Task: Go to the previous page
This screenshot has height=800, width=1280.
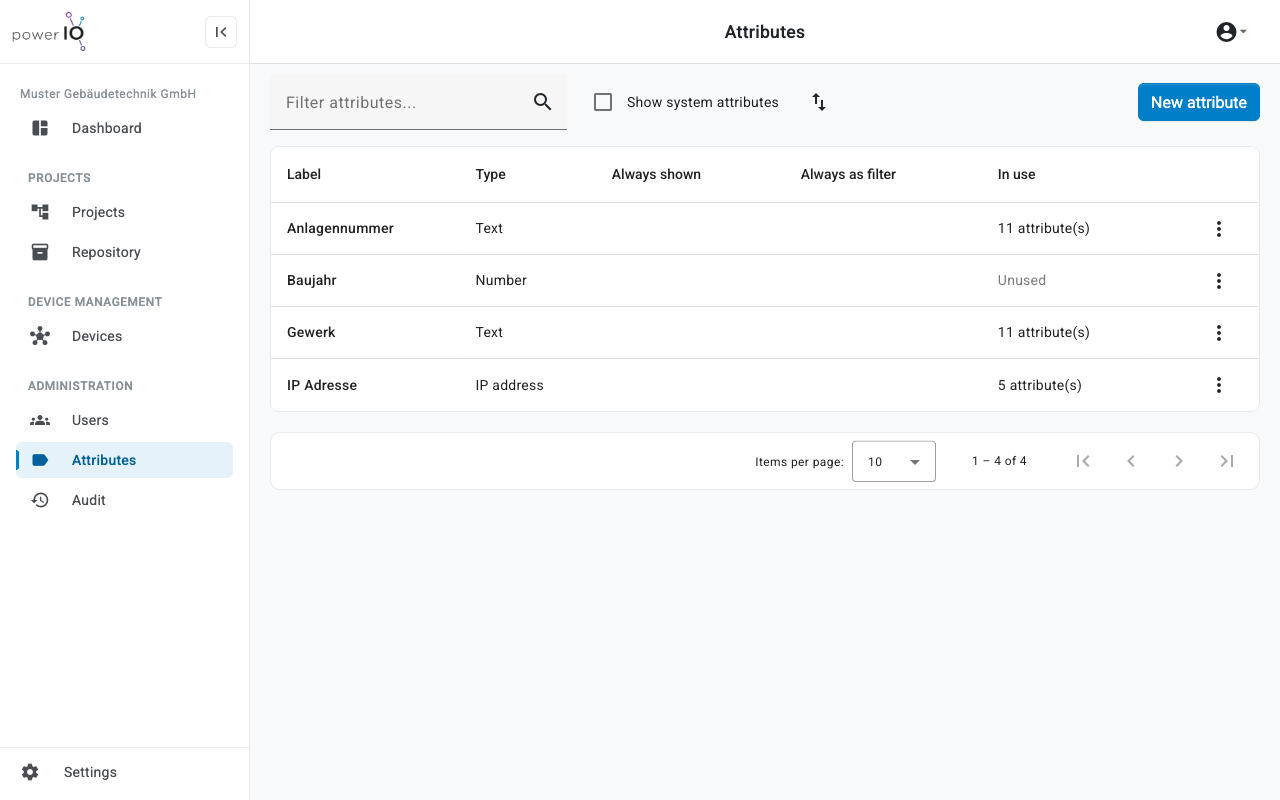Action: point(1131,461)
